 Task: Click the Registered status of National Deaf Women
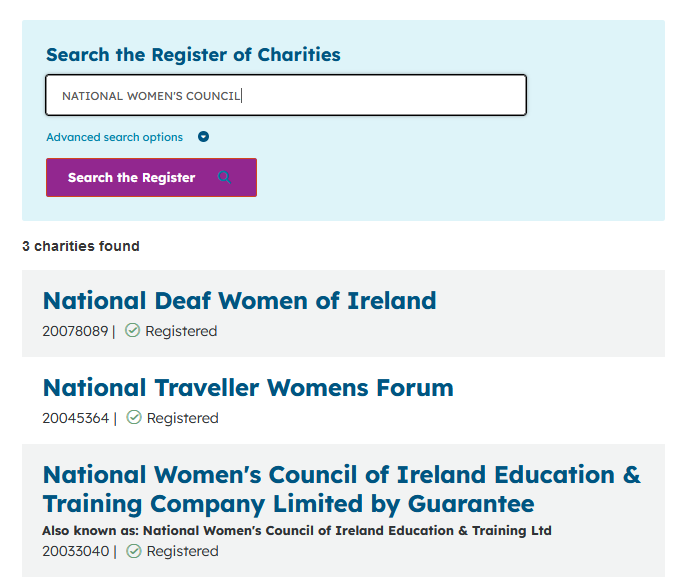click(x=181, y=331)
